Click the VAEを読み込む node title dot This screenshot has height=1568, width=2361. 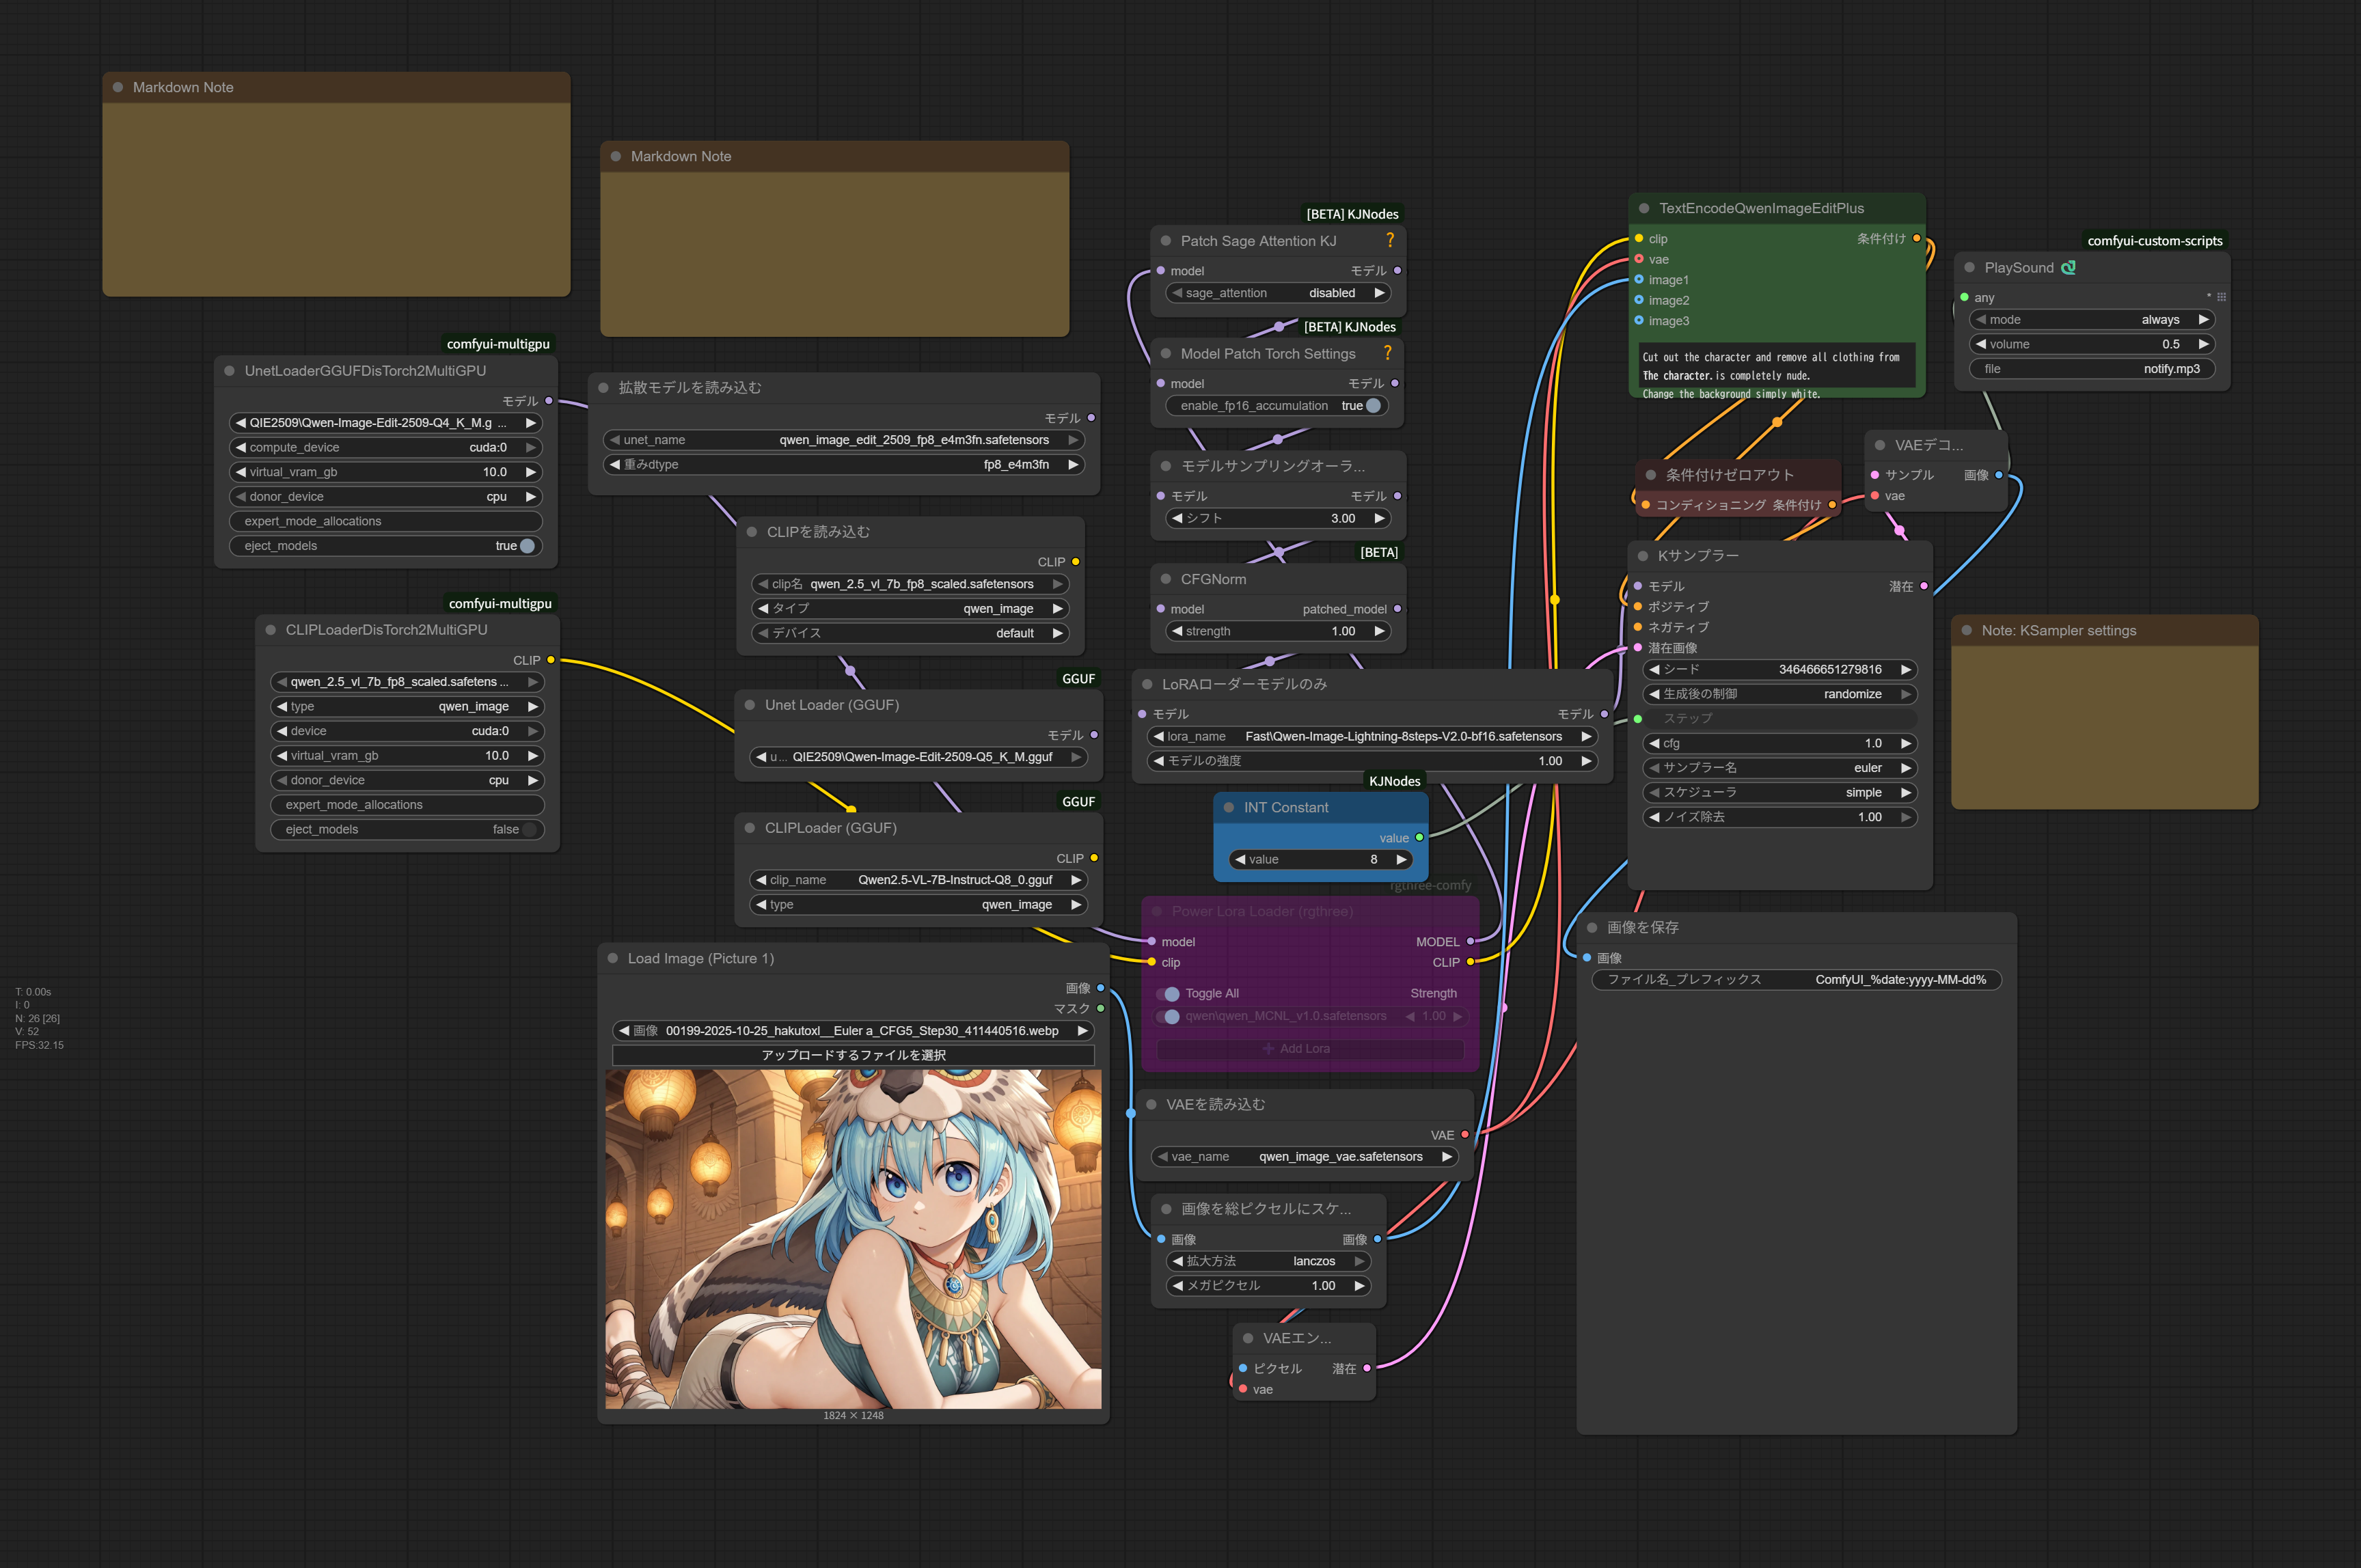pos(1151,1104)
